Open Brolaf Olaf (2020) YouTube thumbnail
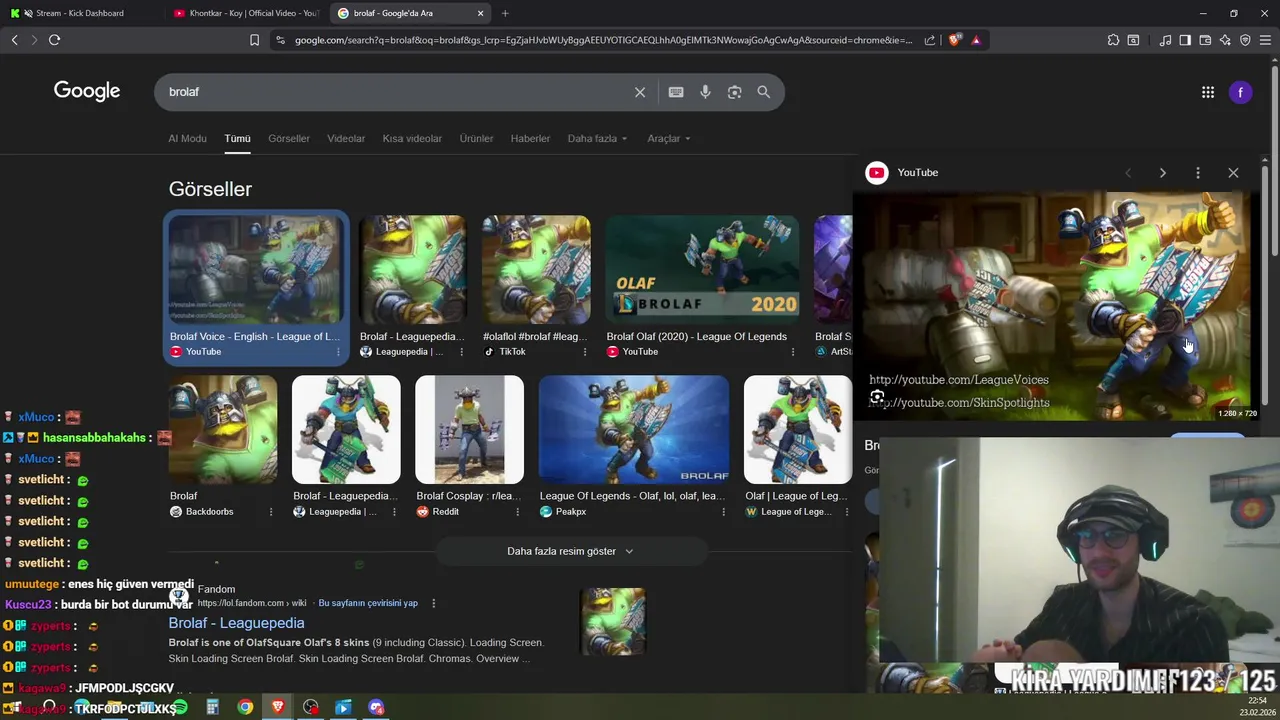The width and height of the screenshot is (1280, 720). (x=702, y=269)
